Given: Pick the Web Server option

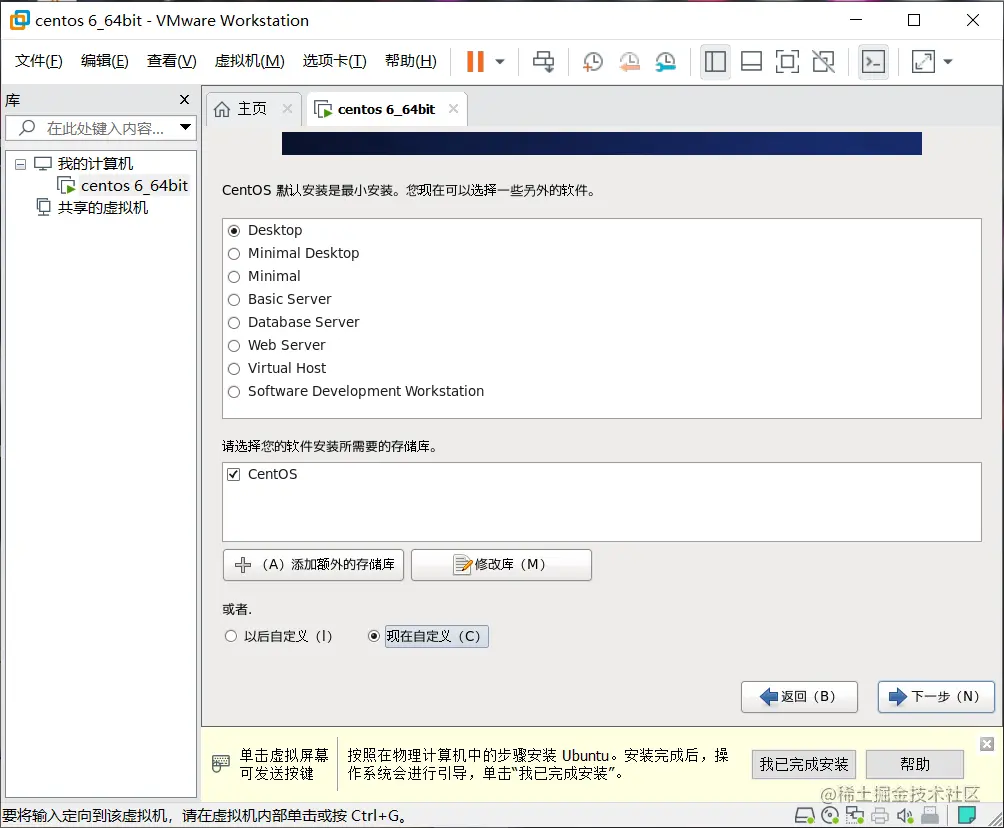Looking at the screenshot, I should click(x=277, y=345).
